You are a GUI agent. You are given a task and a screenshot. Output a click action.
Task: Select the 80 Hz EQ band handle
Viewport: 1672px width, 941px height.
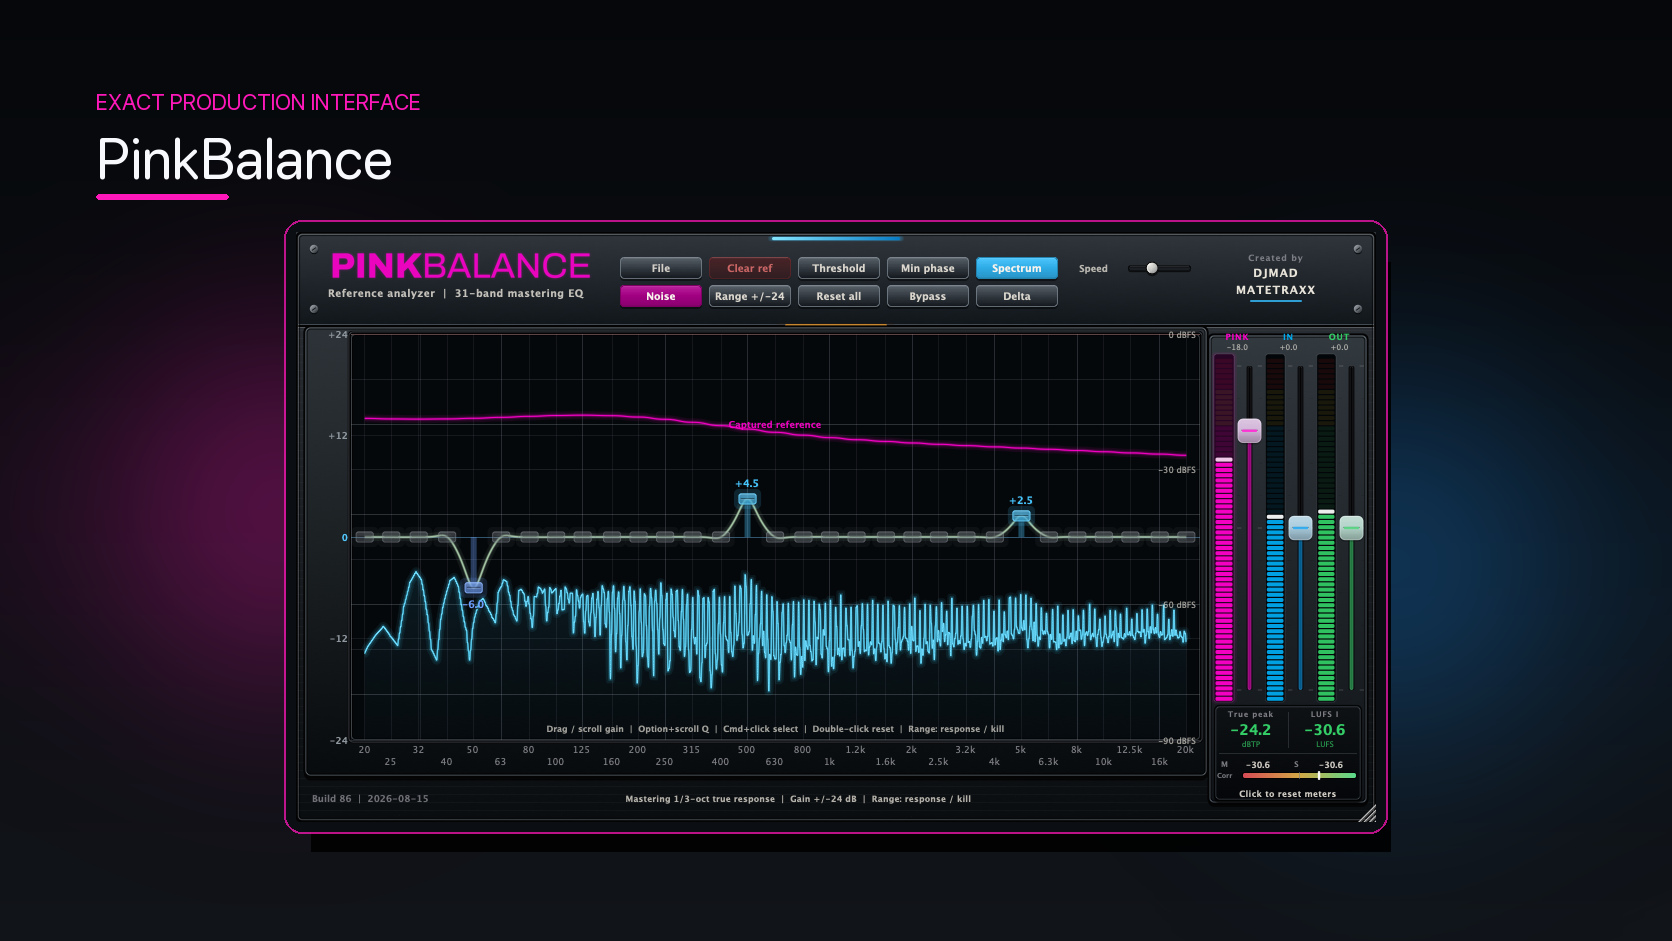[x=529, y=537]
